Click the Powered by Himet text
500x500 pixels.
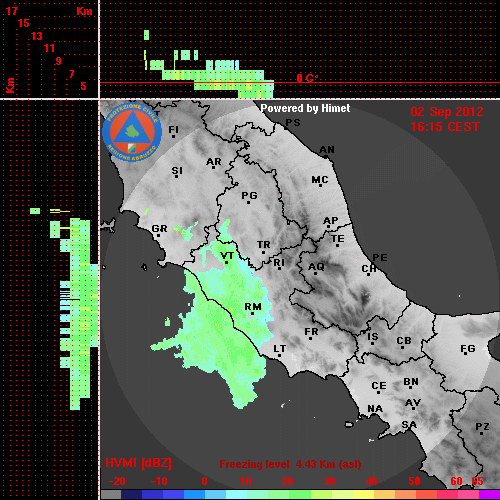(305, 108)
